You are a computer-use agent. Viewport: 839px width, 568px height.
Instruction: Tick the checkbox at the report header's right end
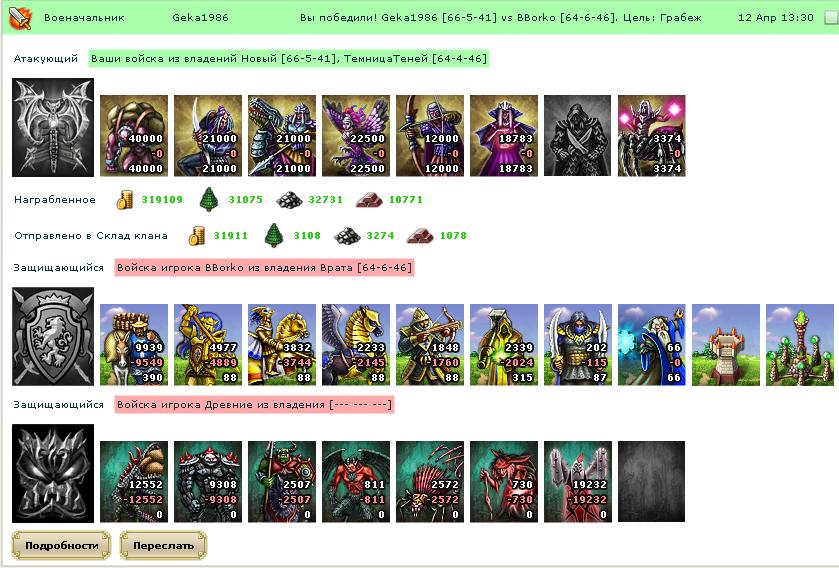(831, 18)
